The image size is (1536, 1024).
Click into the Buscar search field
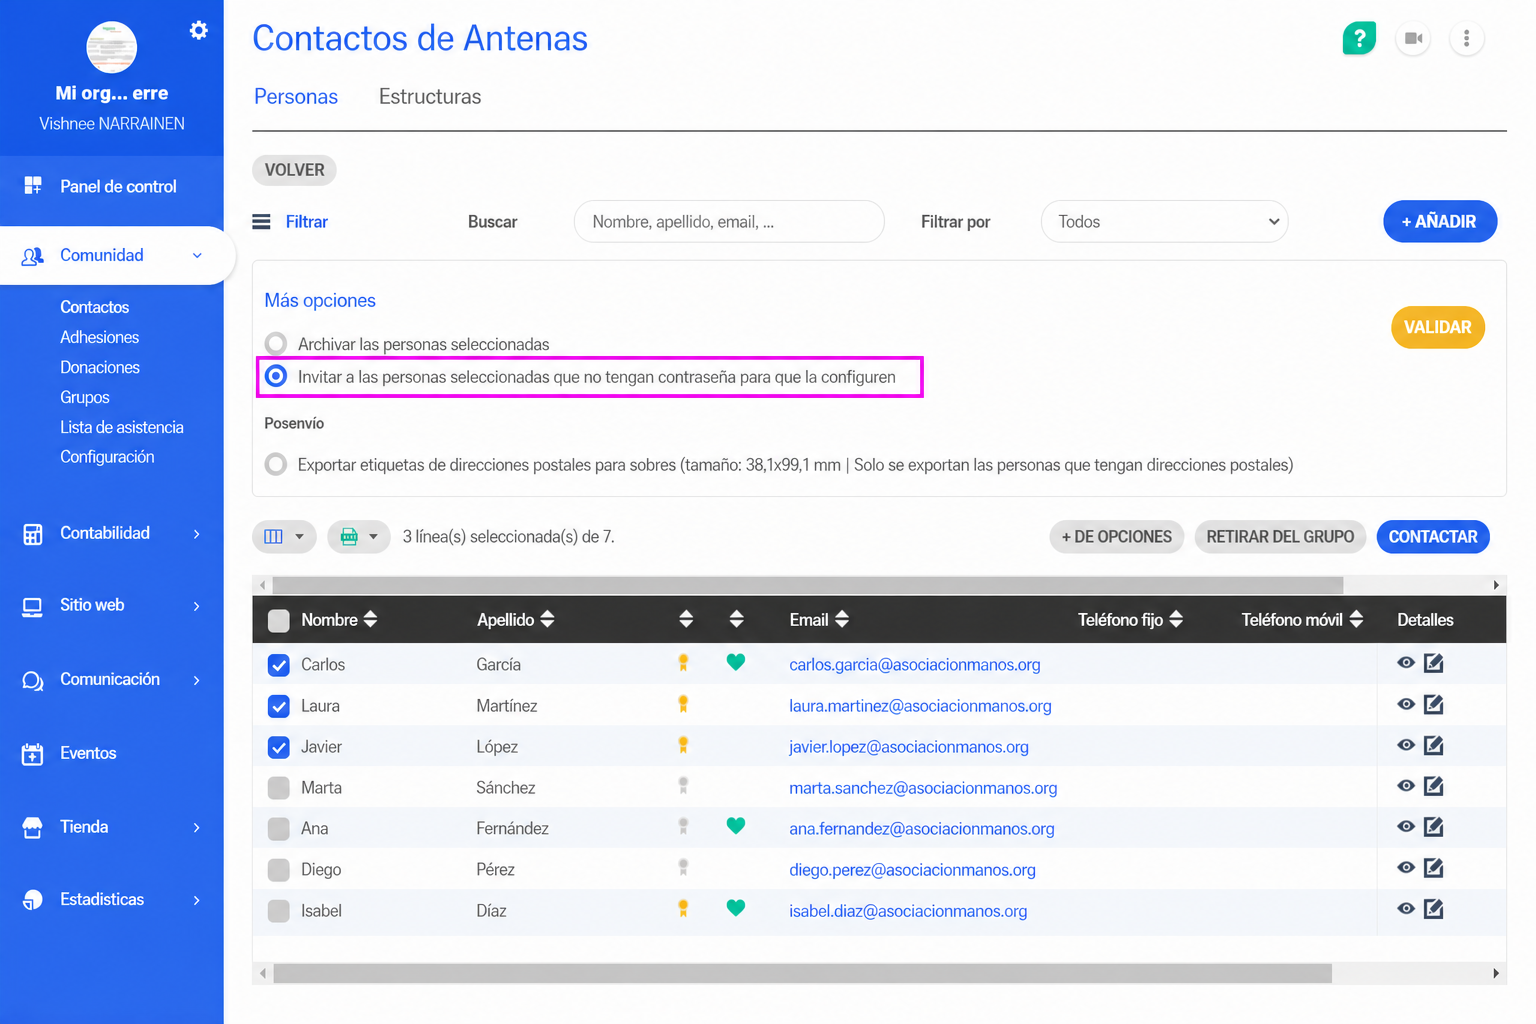coord(729,222)
